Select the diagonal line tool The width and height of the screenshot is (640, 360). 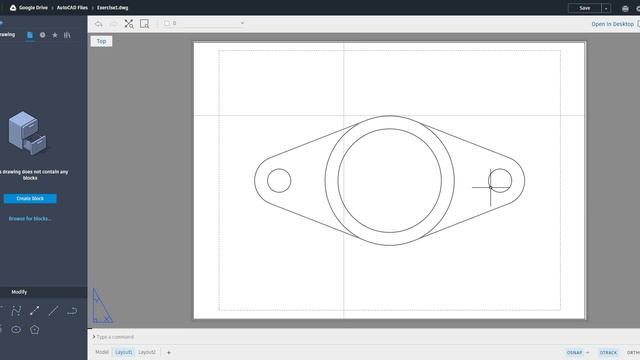click(53, 311)
